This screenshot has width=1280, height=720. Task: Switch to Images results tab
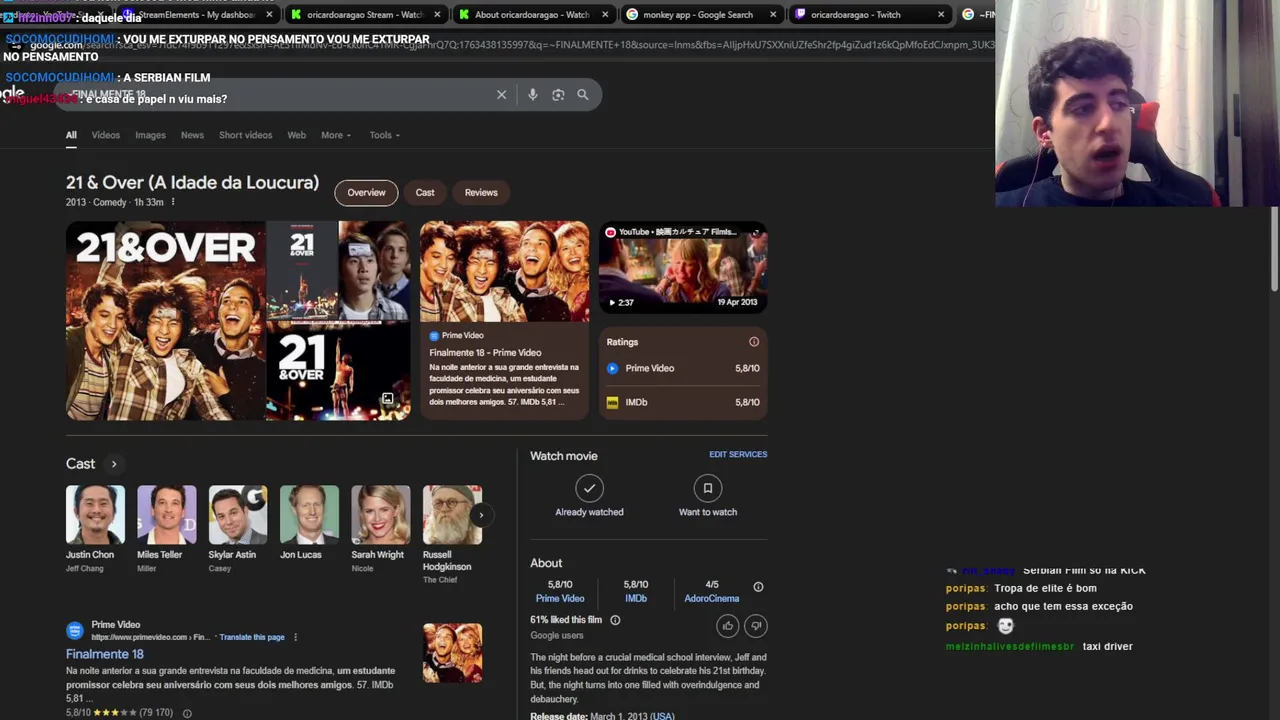click(x=150, y=135)
